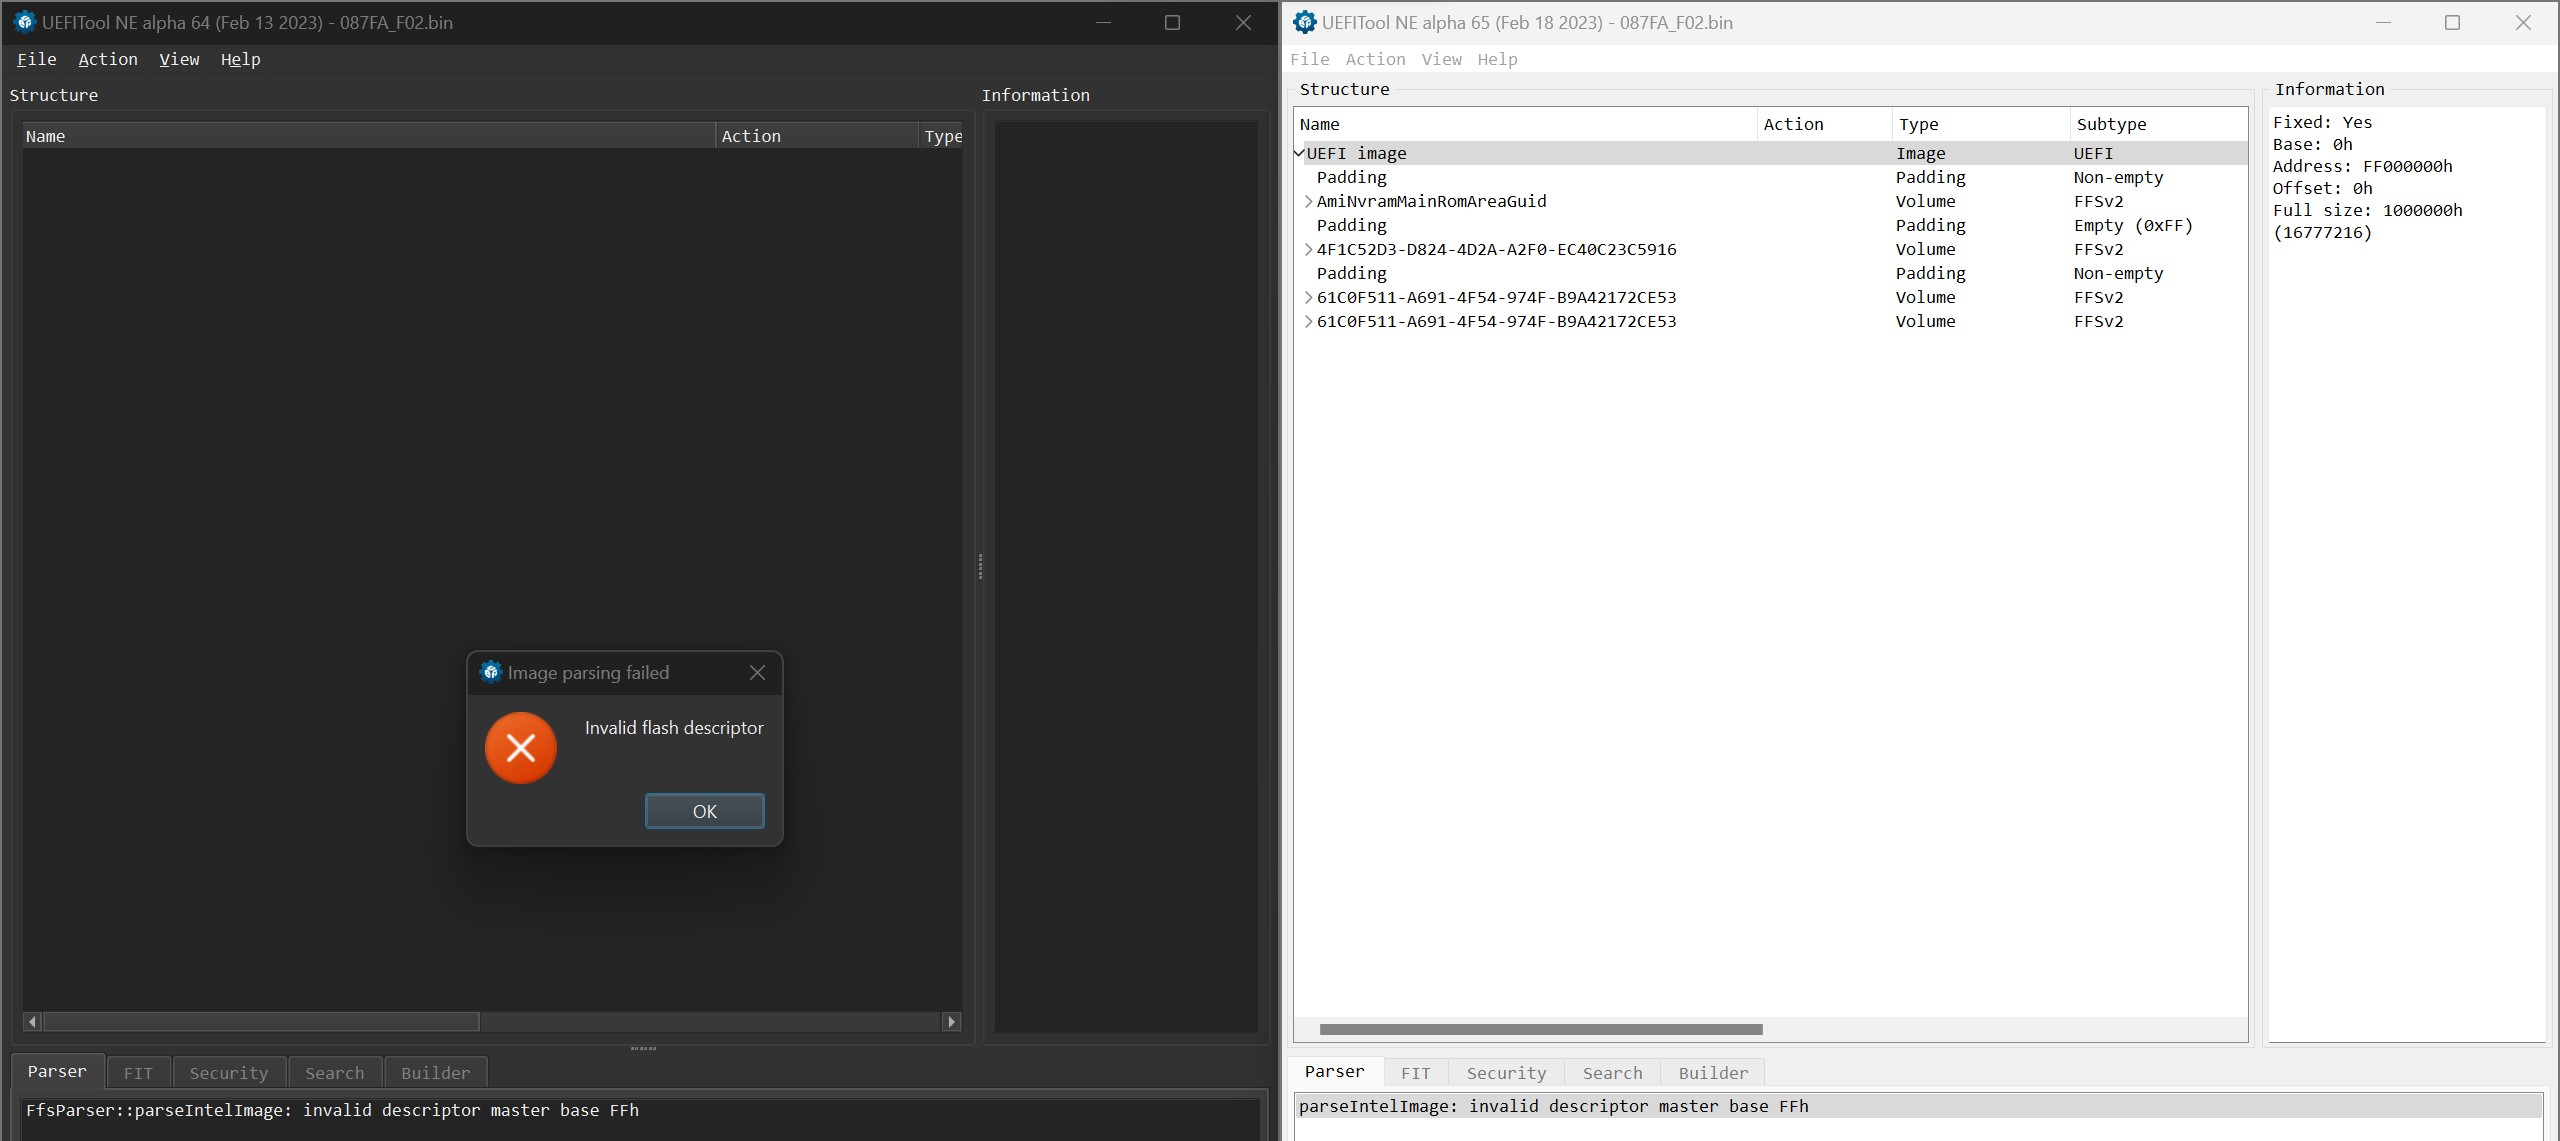Select the Security tab in left window
Image resolution: width=2560 pixels, height=1141 pixels.
click(228, 1072)
